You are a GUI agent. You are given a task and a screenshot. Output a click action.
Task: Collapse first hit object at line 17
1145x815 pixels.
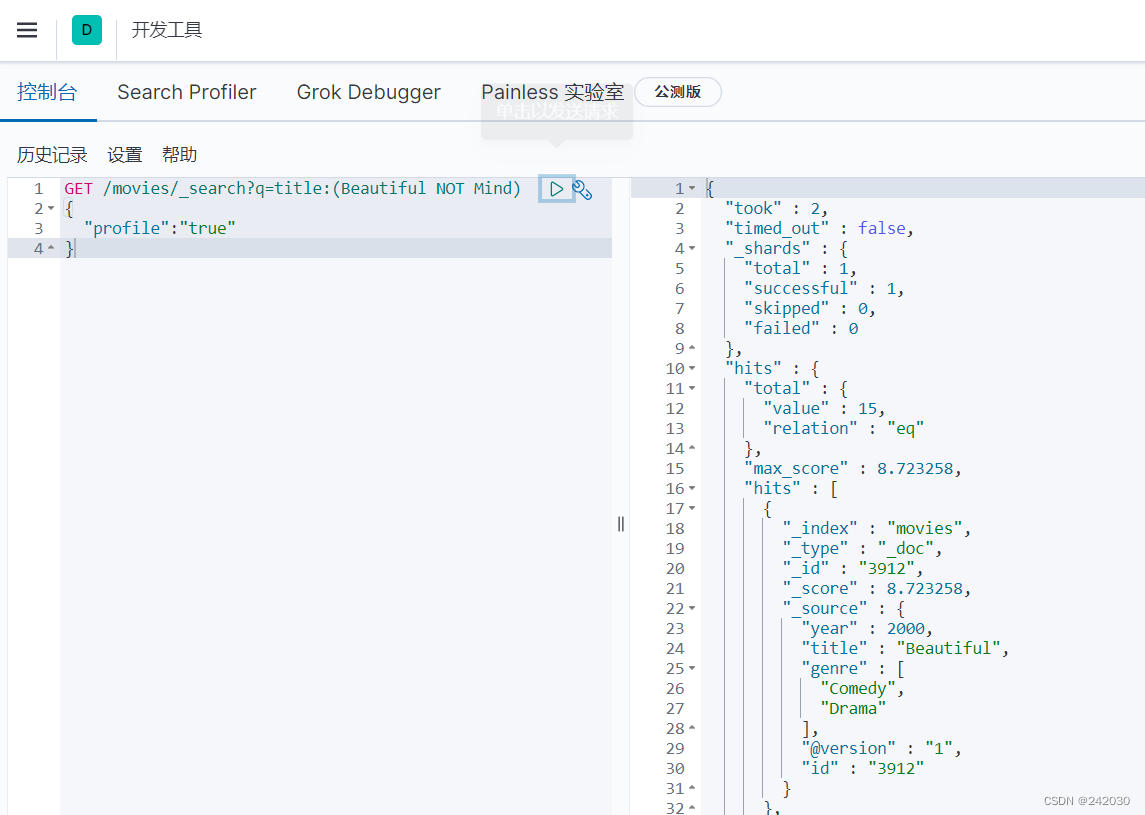692,508
